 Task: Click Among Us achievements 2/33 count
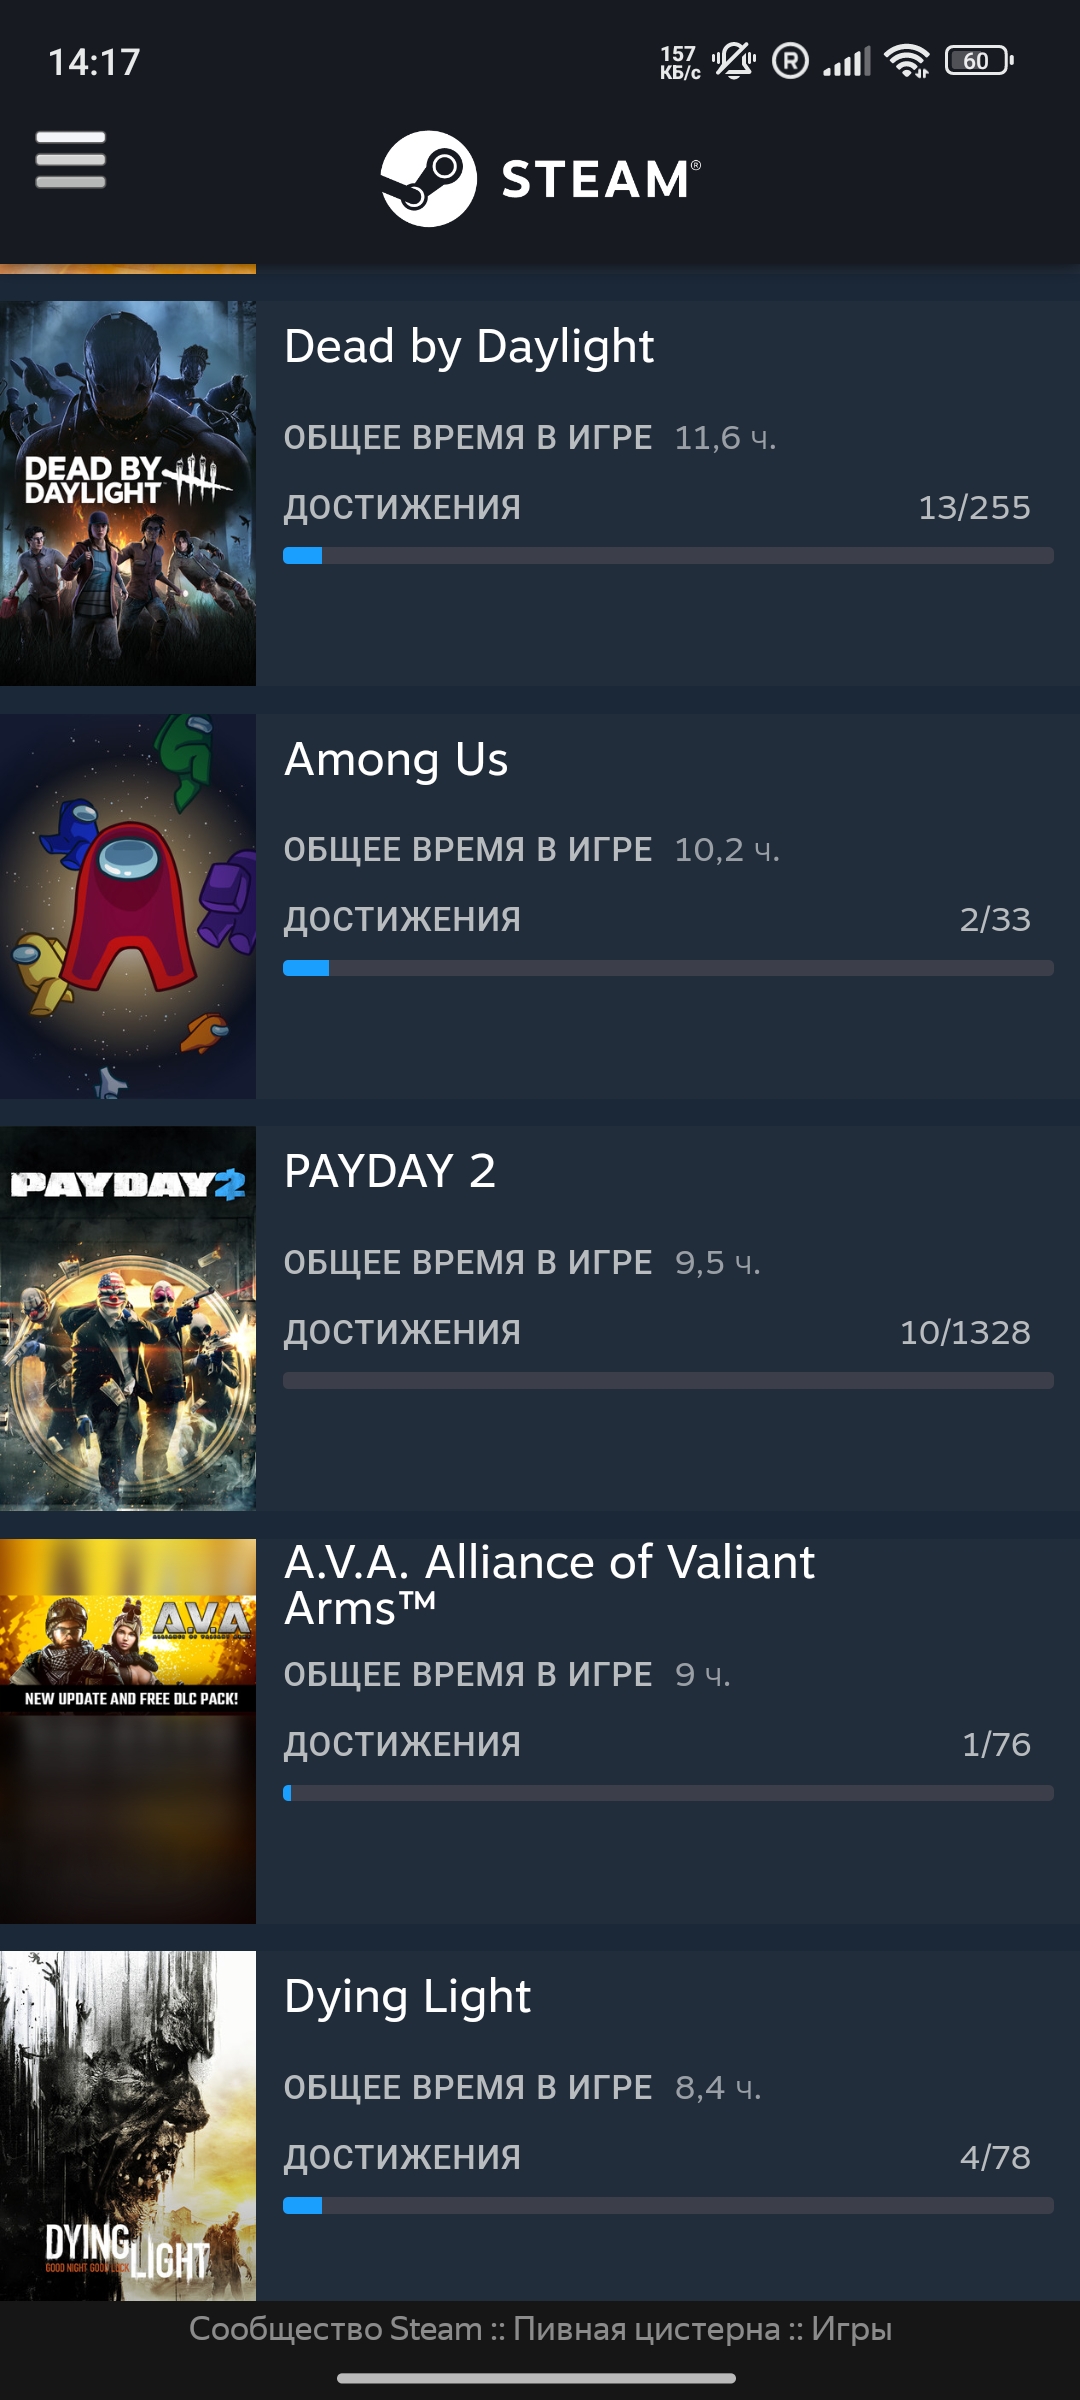point(995,920)
